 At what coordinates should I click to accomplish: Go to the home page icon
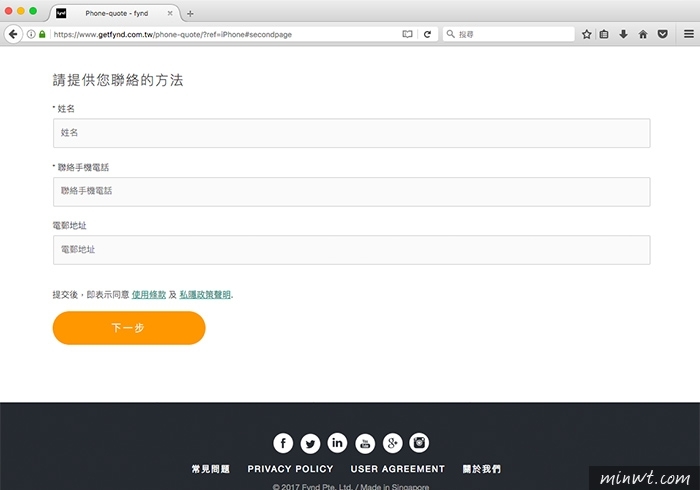point(643,34)
